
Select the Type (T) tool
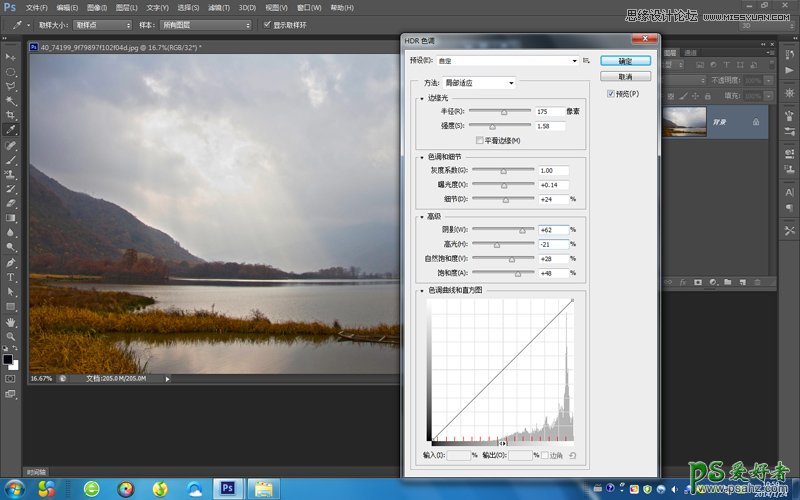[11, 277]
